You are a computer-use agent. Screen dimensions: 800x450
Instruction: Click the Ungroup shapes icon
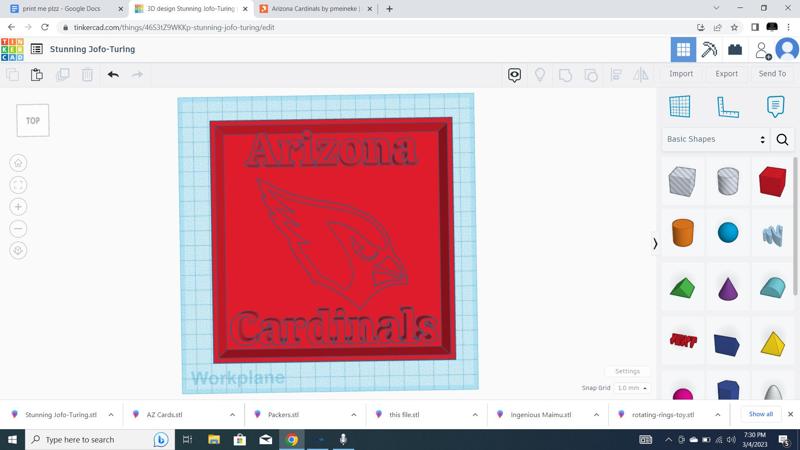591,75
